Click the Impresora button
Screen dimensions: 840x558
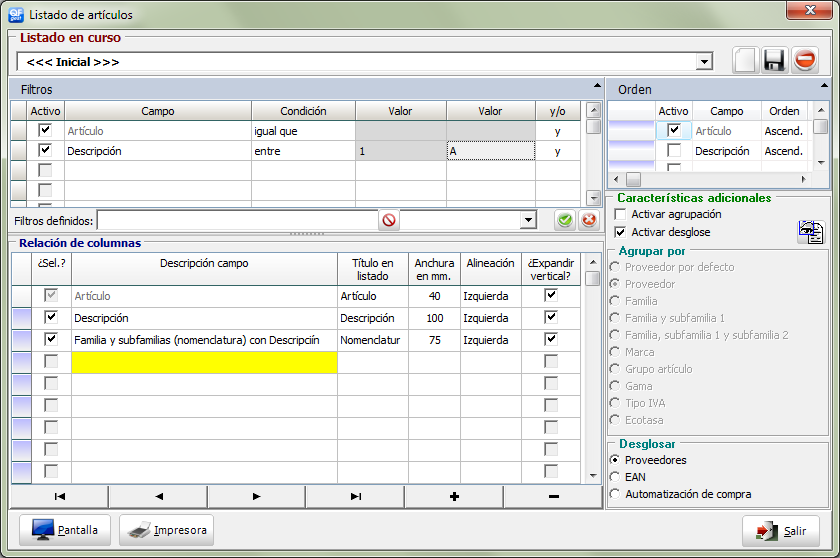pos(166,530)
